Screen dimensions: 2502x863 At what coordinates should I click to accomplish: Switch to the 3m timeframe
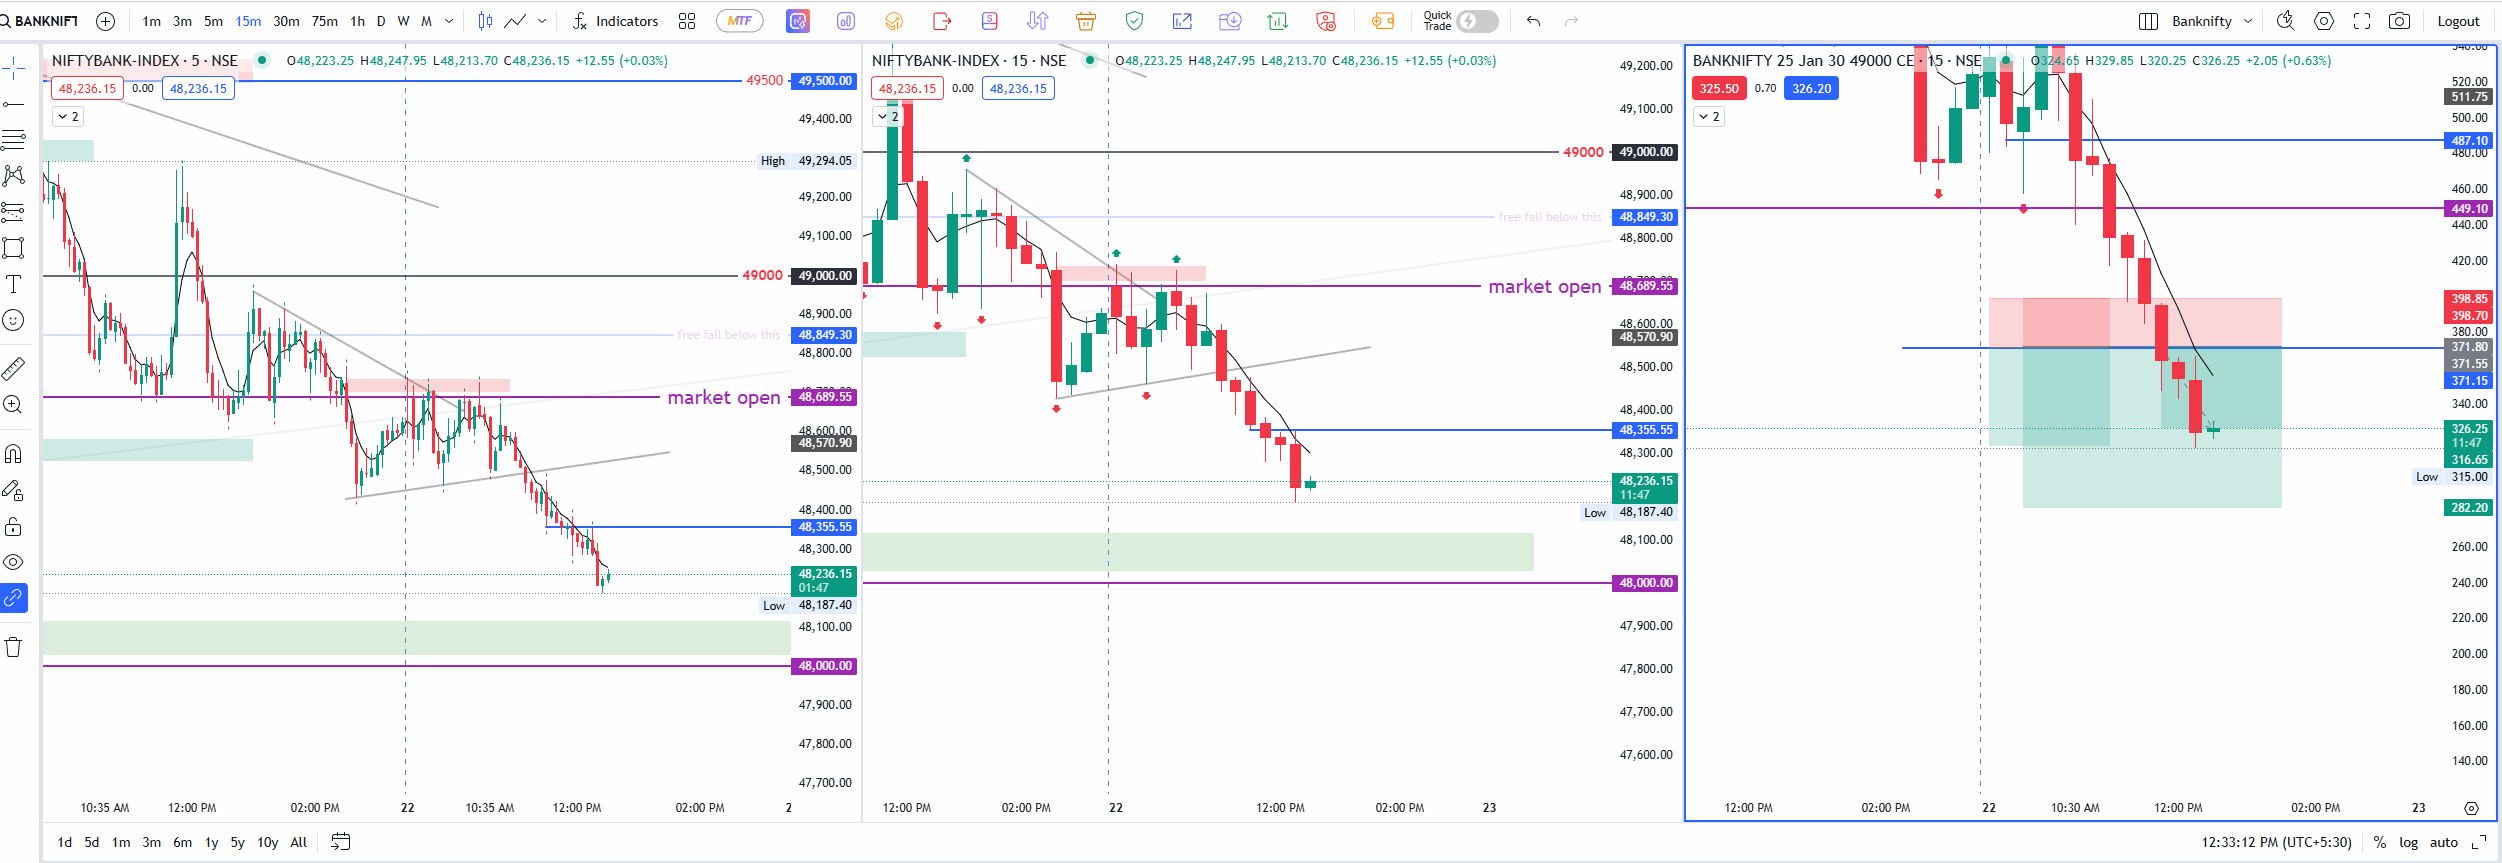pyautogui.click(x=182, y=21)
